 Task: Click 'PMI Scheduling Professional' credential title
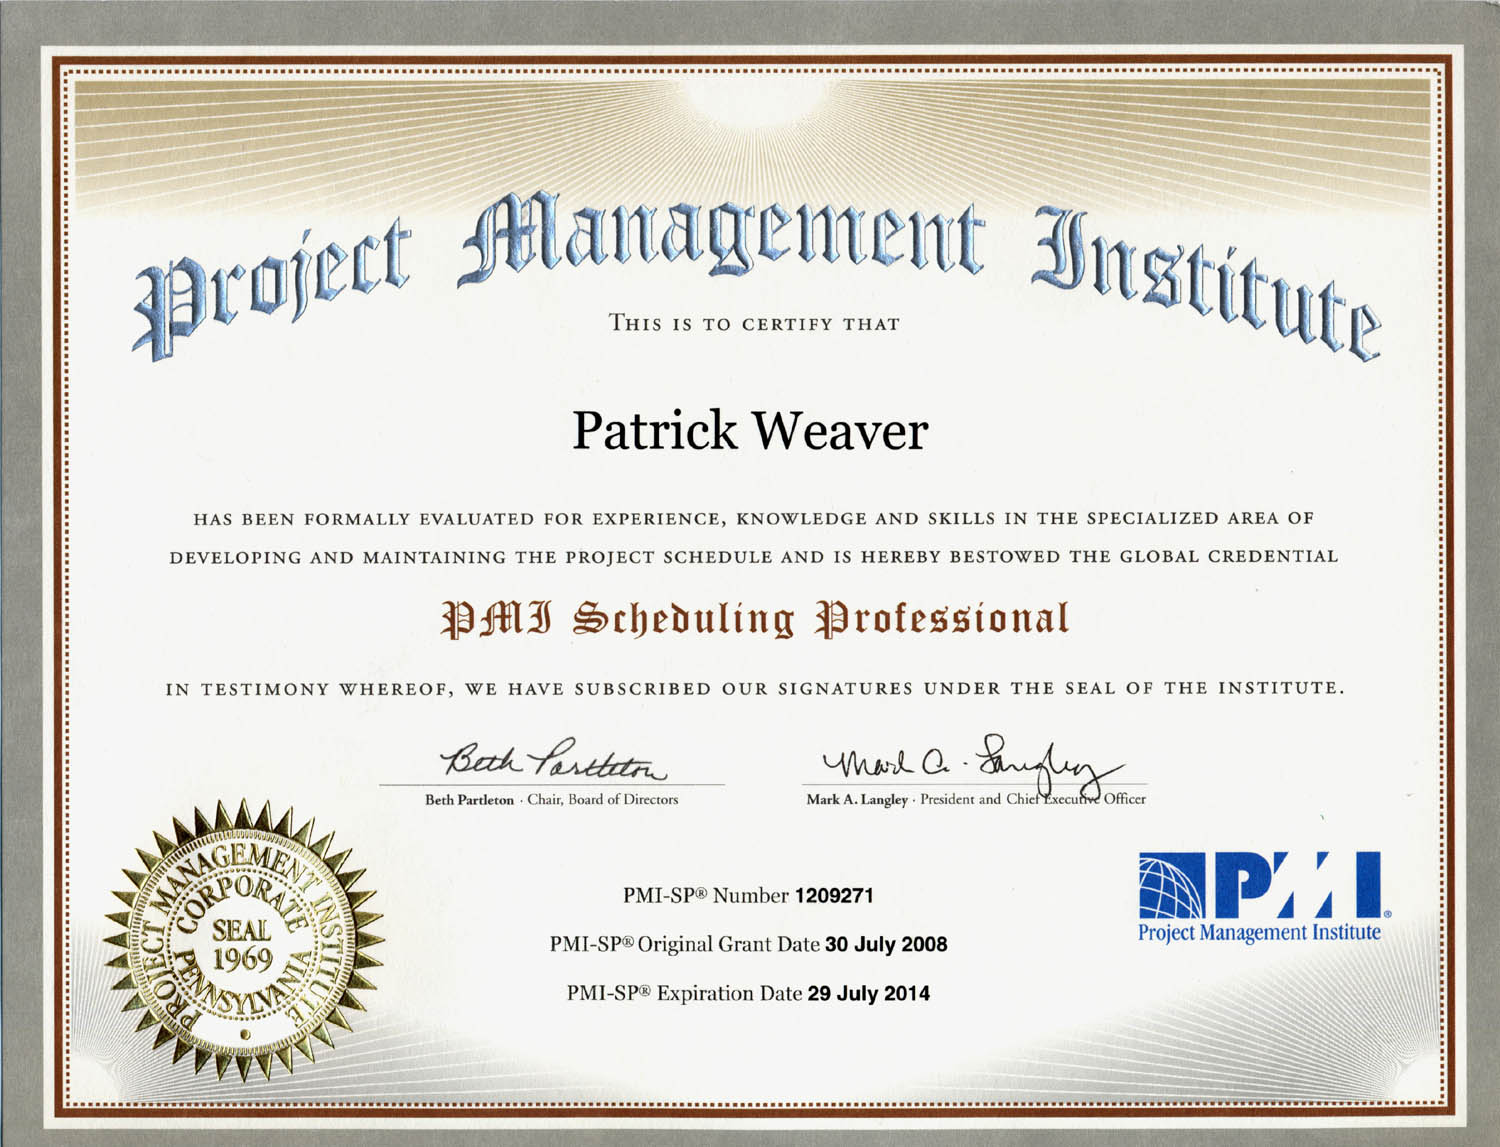coord(756,620)
